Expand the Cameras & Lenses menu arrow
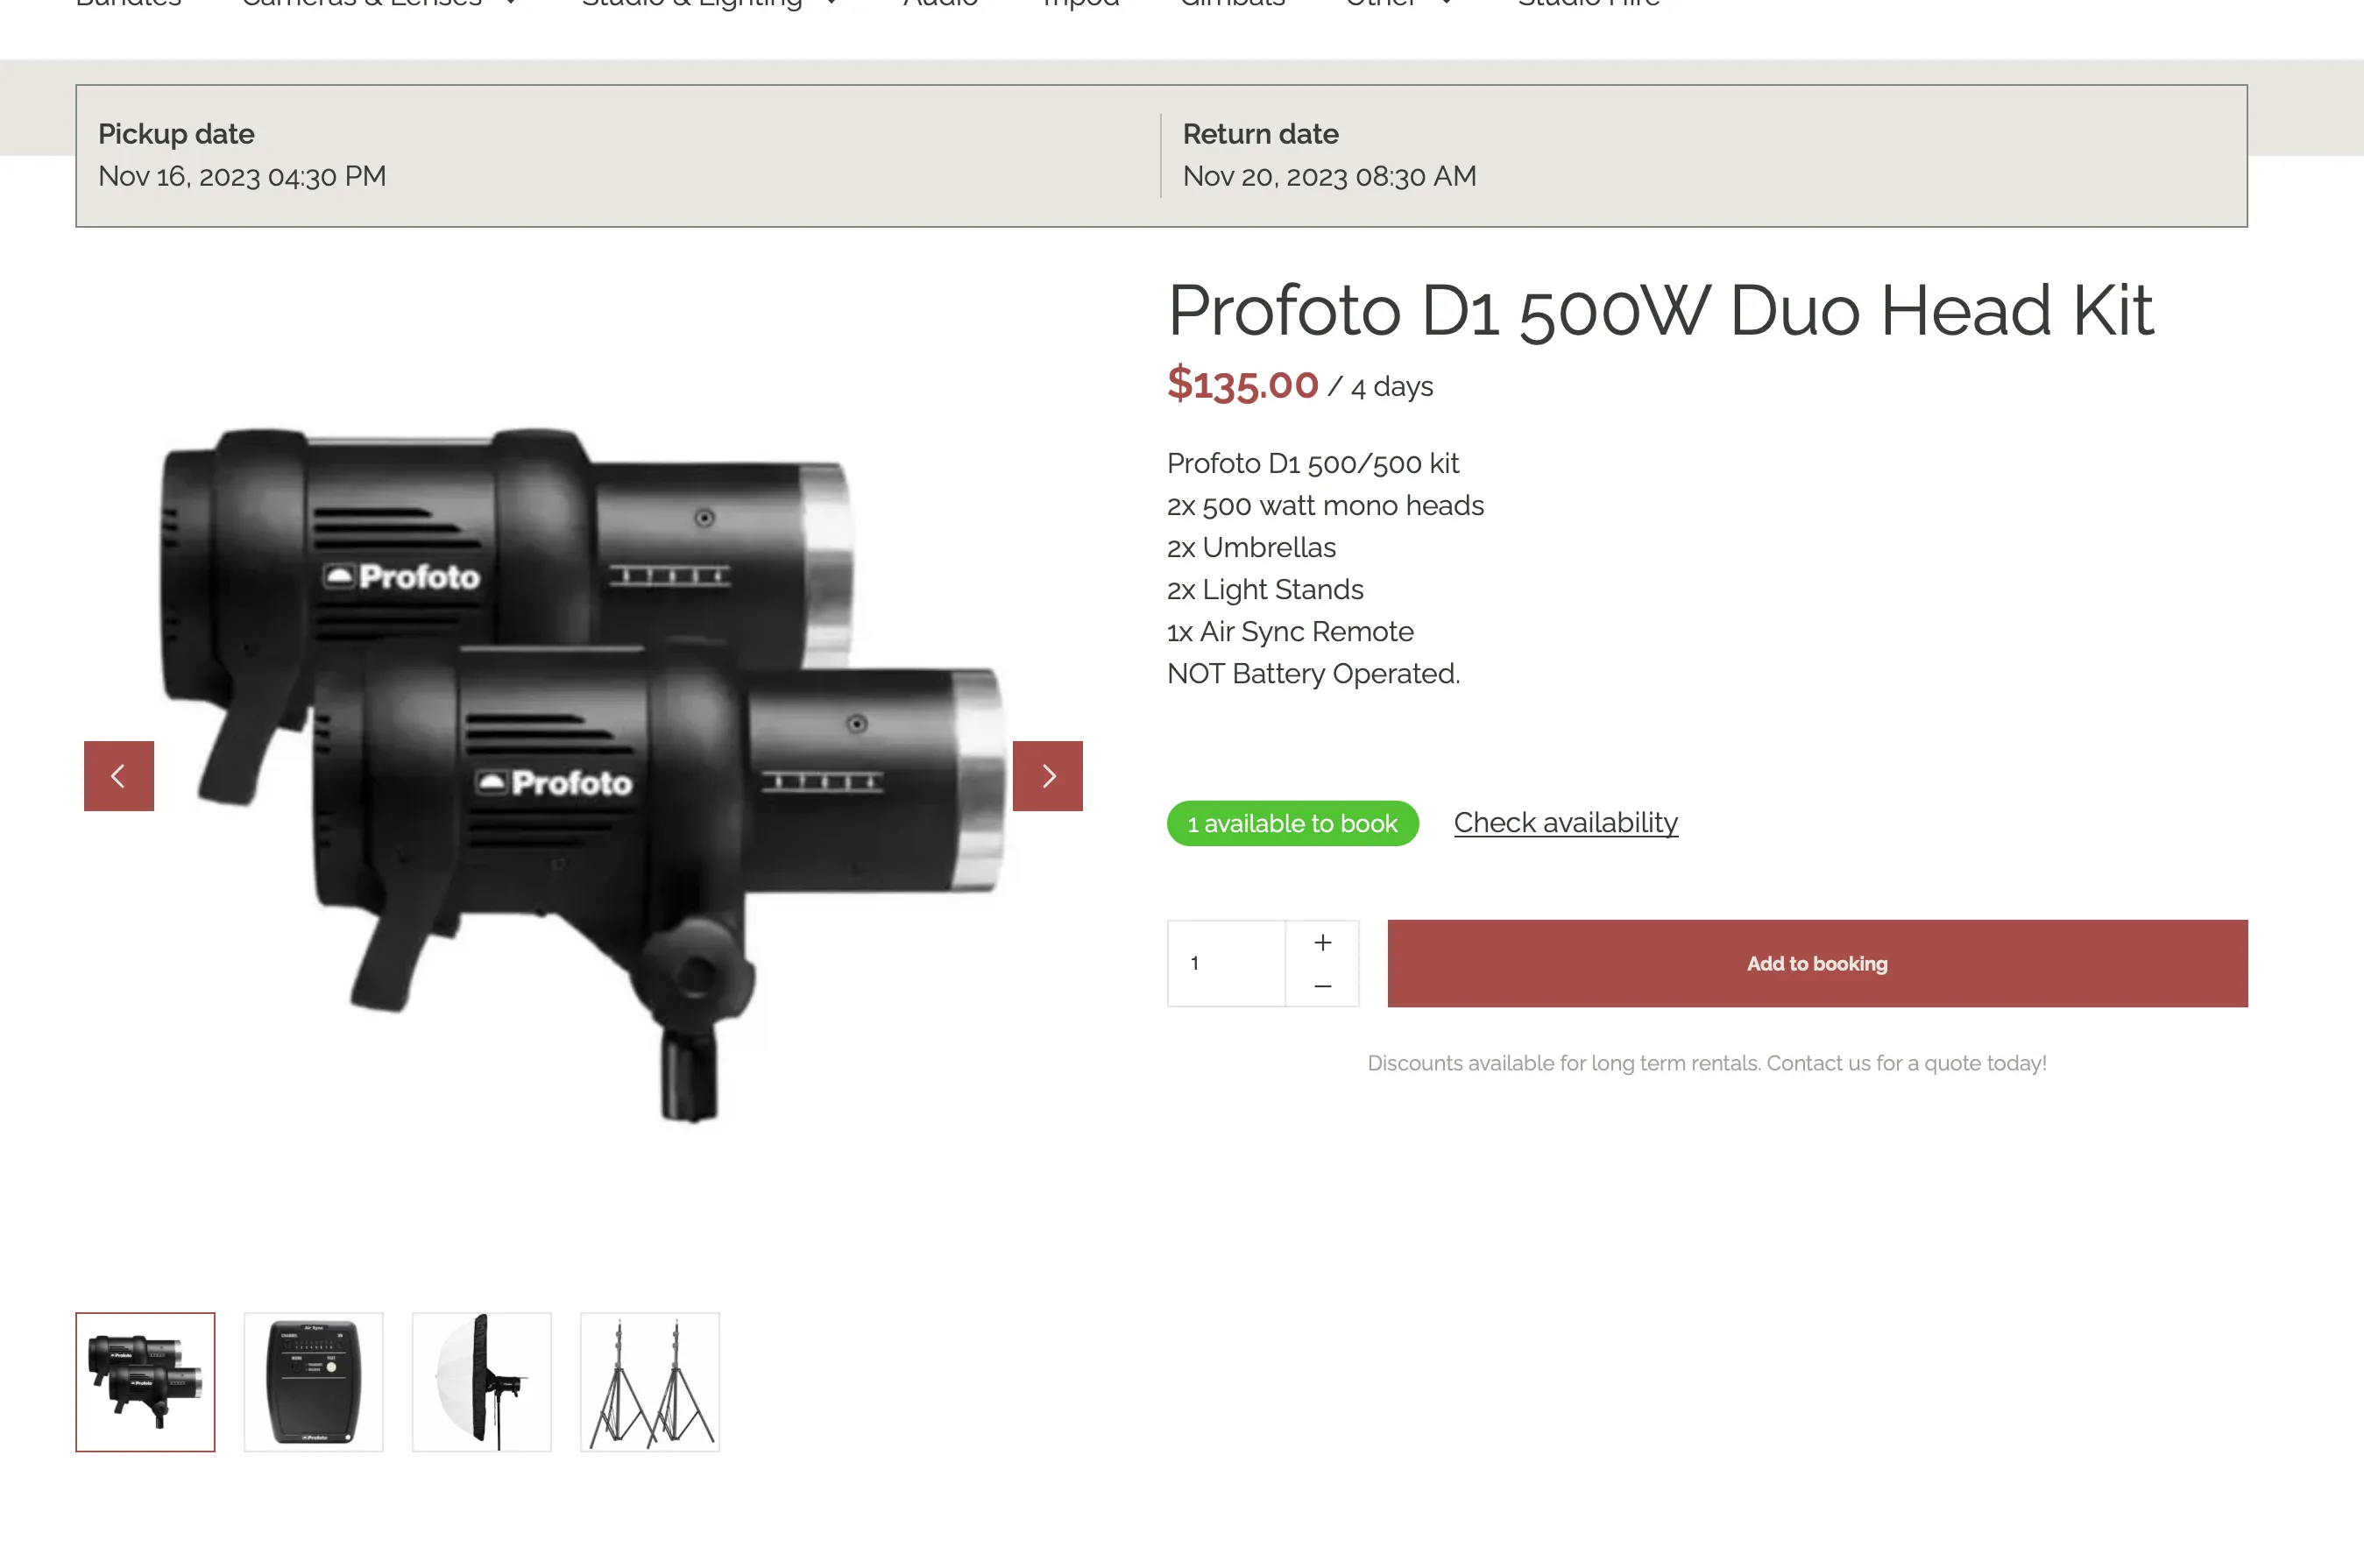The image size is (2364, 1568). coord(511,3)
